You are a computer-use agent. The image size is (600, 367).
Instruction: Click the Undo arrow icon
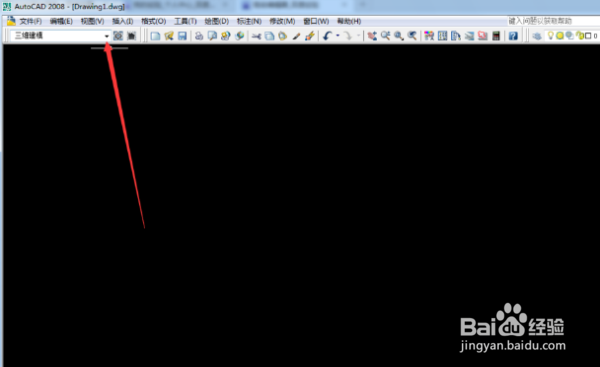point(327,36)
